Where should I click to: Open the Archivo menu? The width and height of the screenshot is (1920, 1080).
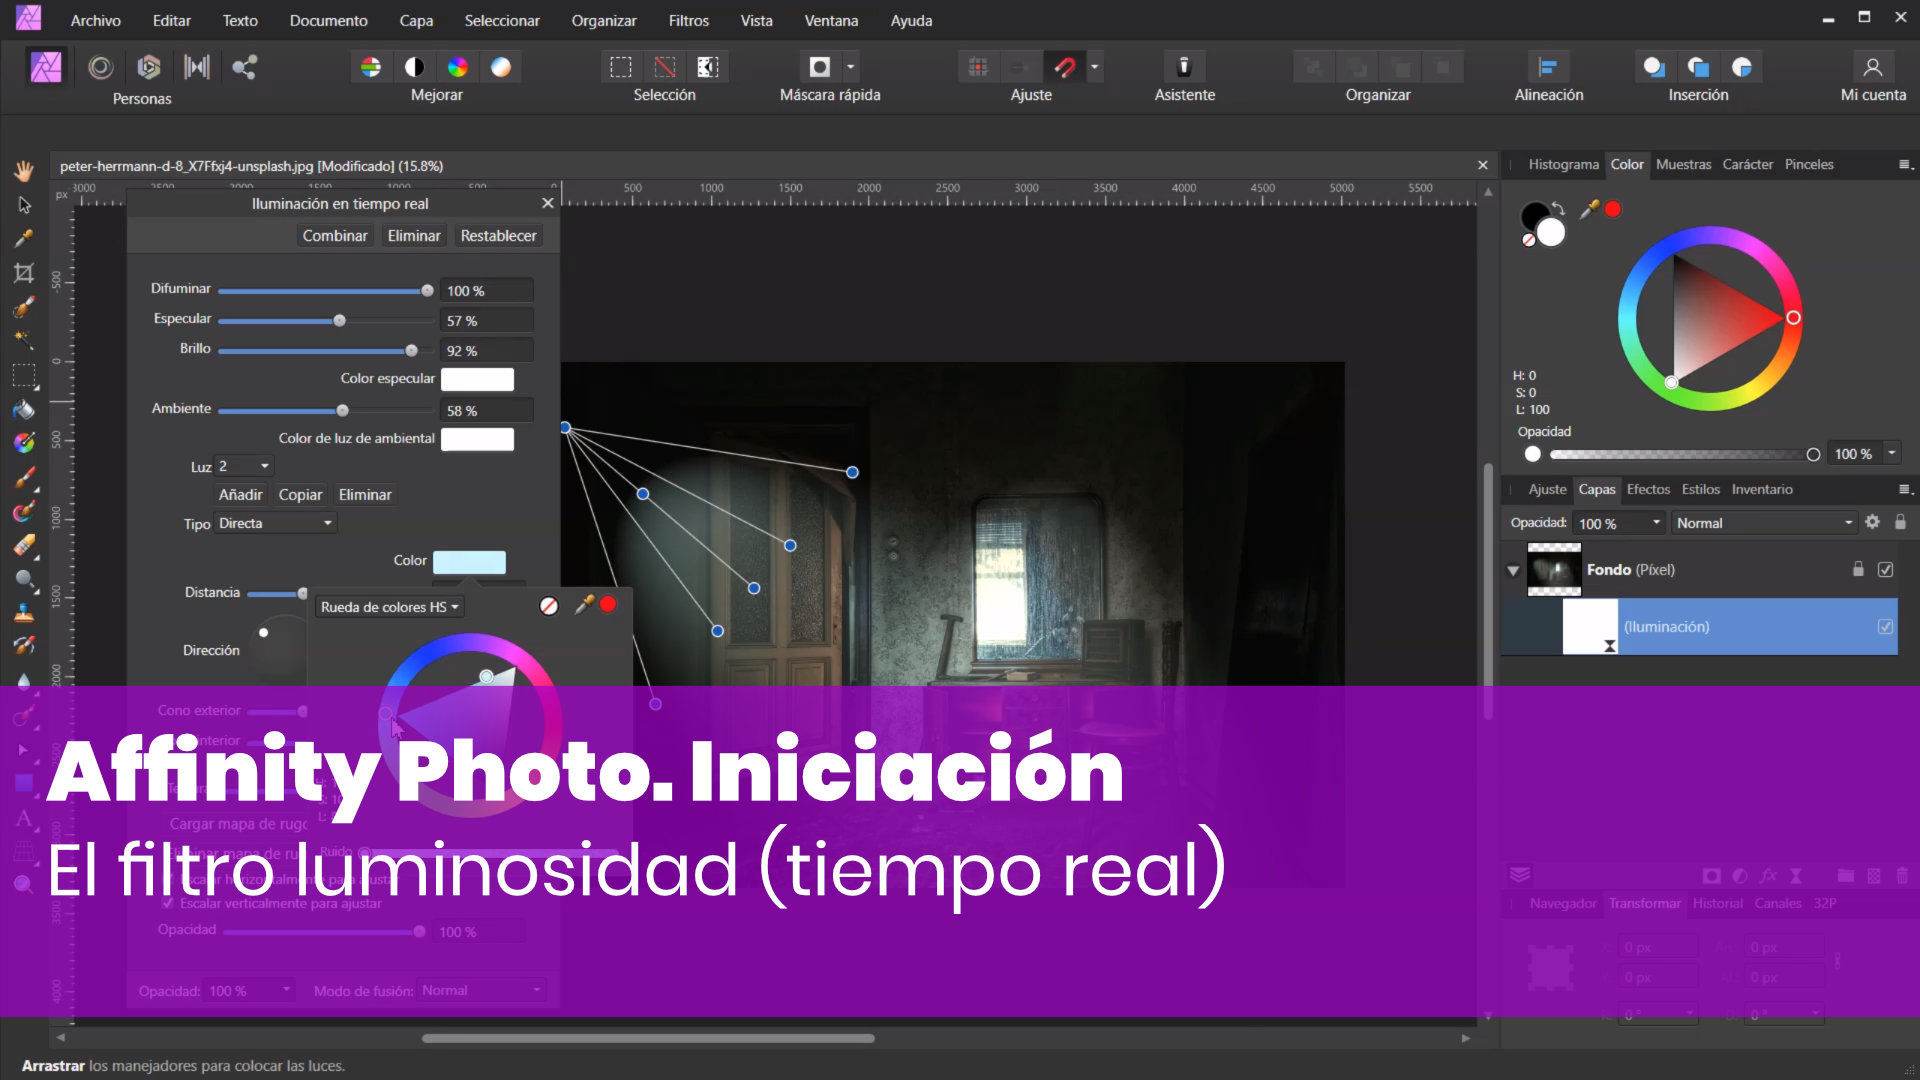[95, 20]
